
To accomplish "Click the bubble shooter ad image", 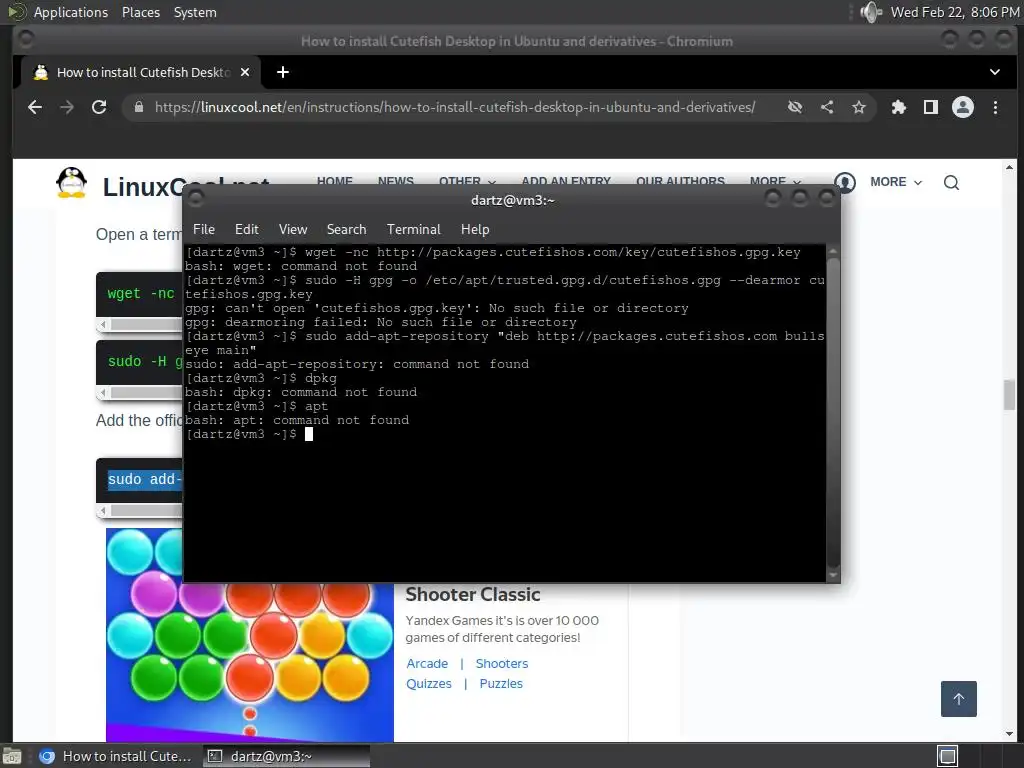I will pos(249,662).
